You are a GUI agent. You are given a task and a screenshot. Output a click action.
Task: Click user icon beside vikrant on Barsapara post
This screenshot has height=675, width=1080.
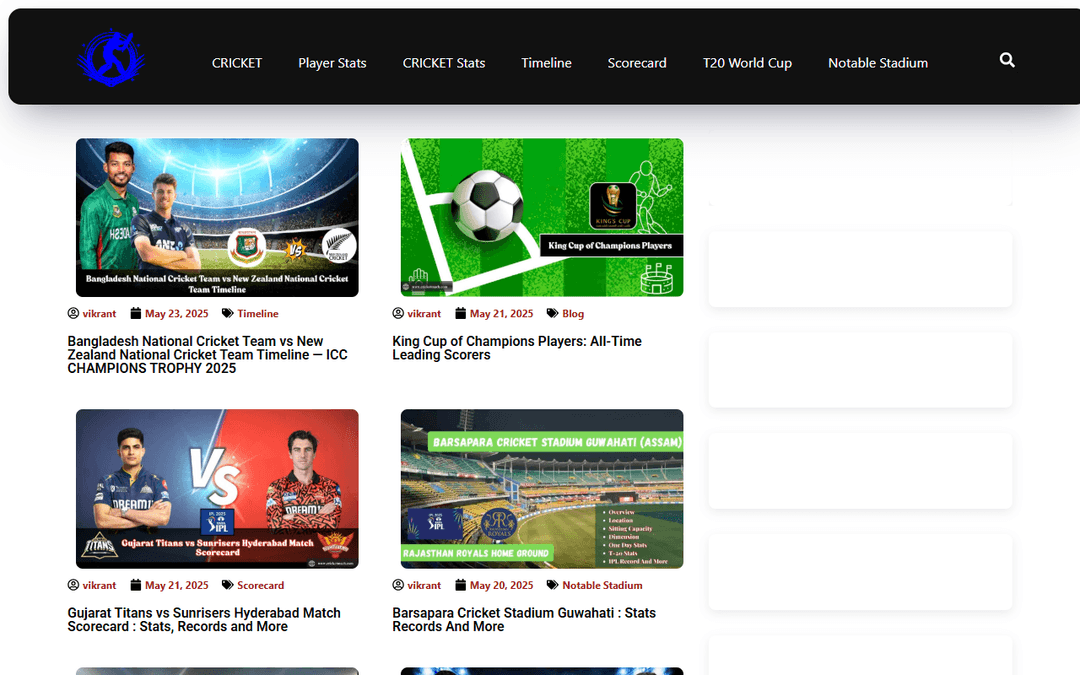[398, 585]
